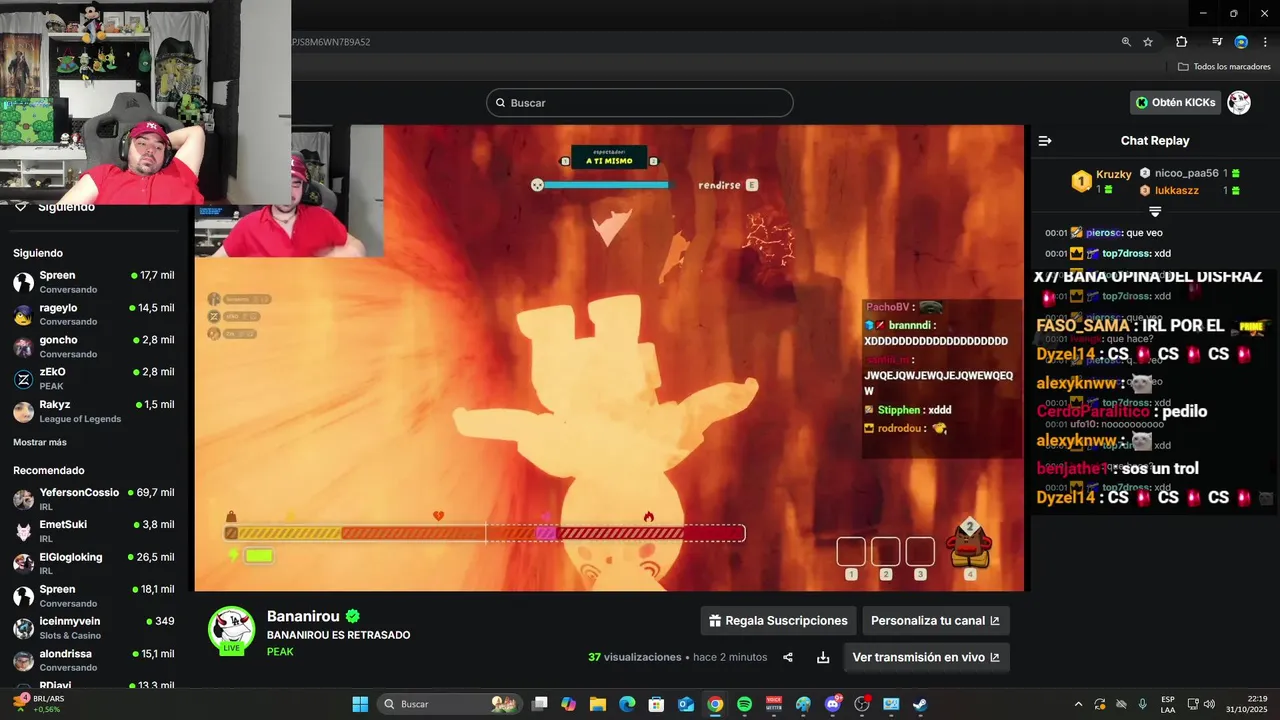The height and width of the screenshot is (720, 1280).
Task: Open YefersonCossio recommended channel
Action: coord(94,499)
